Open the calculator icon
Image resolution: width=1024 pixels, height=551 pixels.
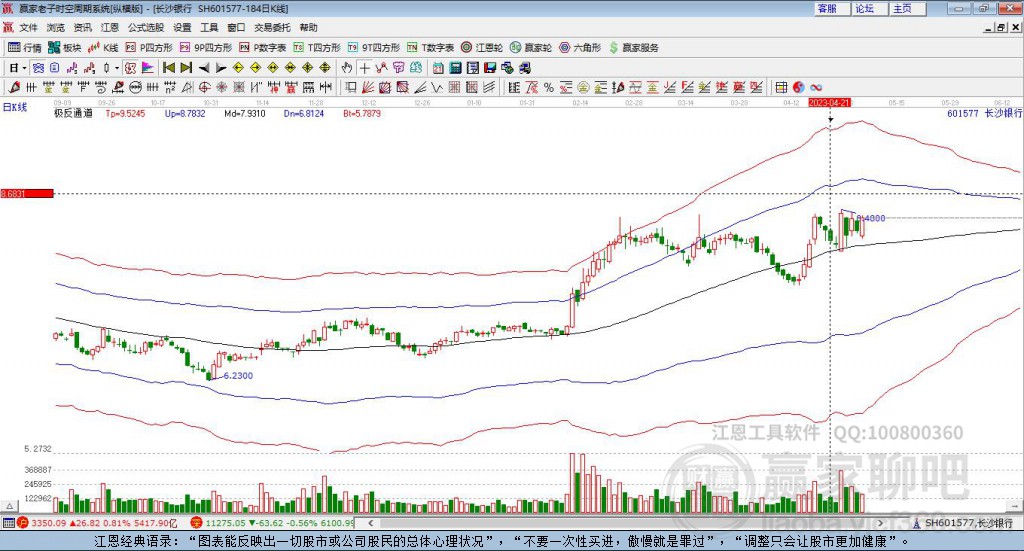pyautogui.click(x=455, y=68)
